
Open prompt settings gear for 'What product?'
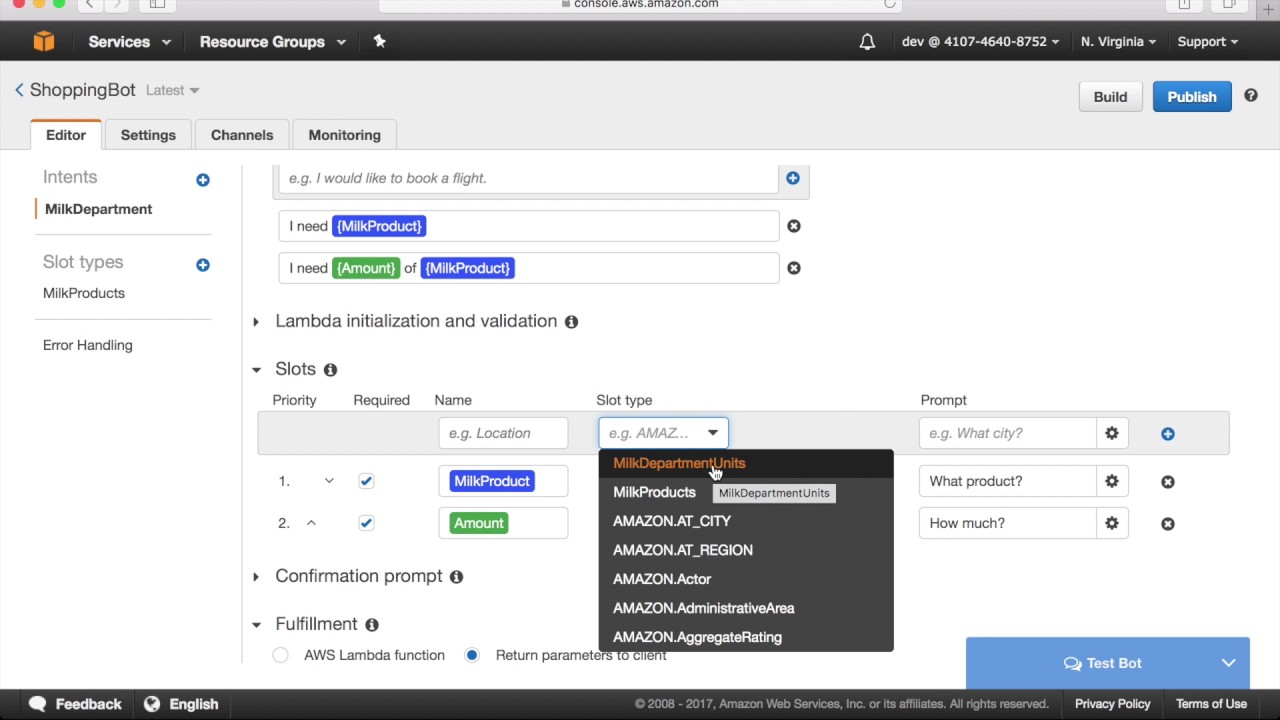click(x=1111, y=481)
